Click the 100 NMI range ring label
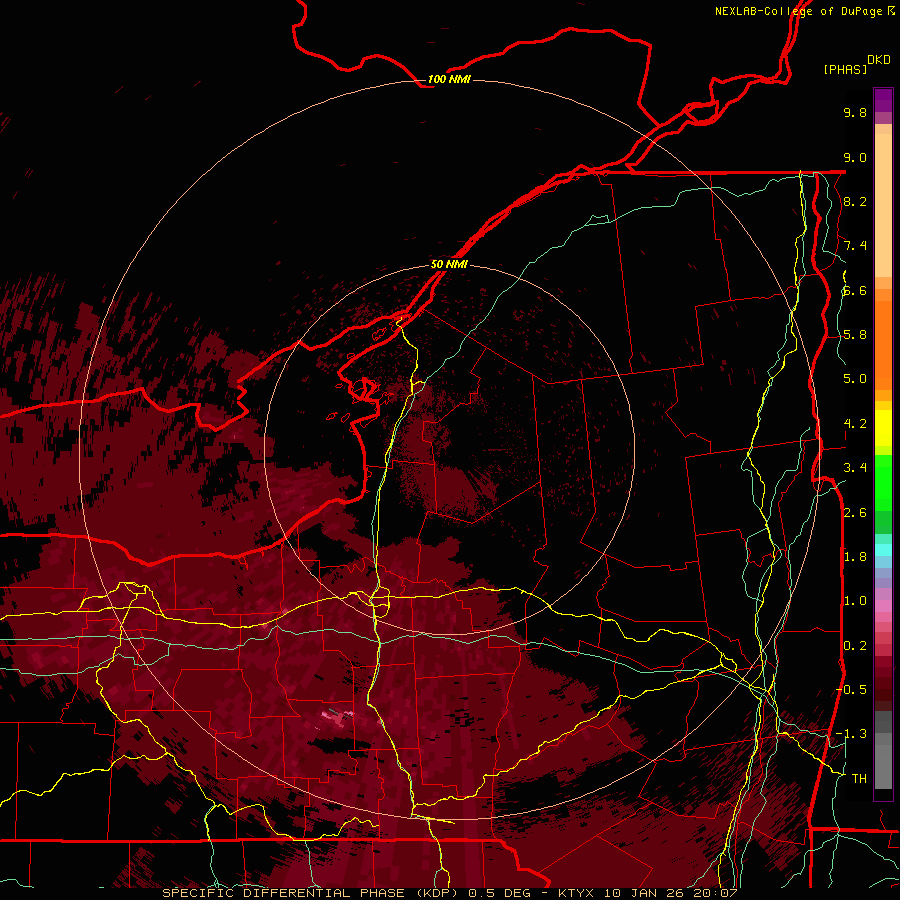 [449, 79]
